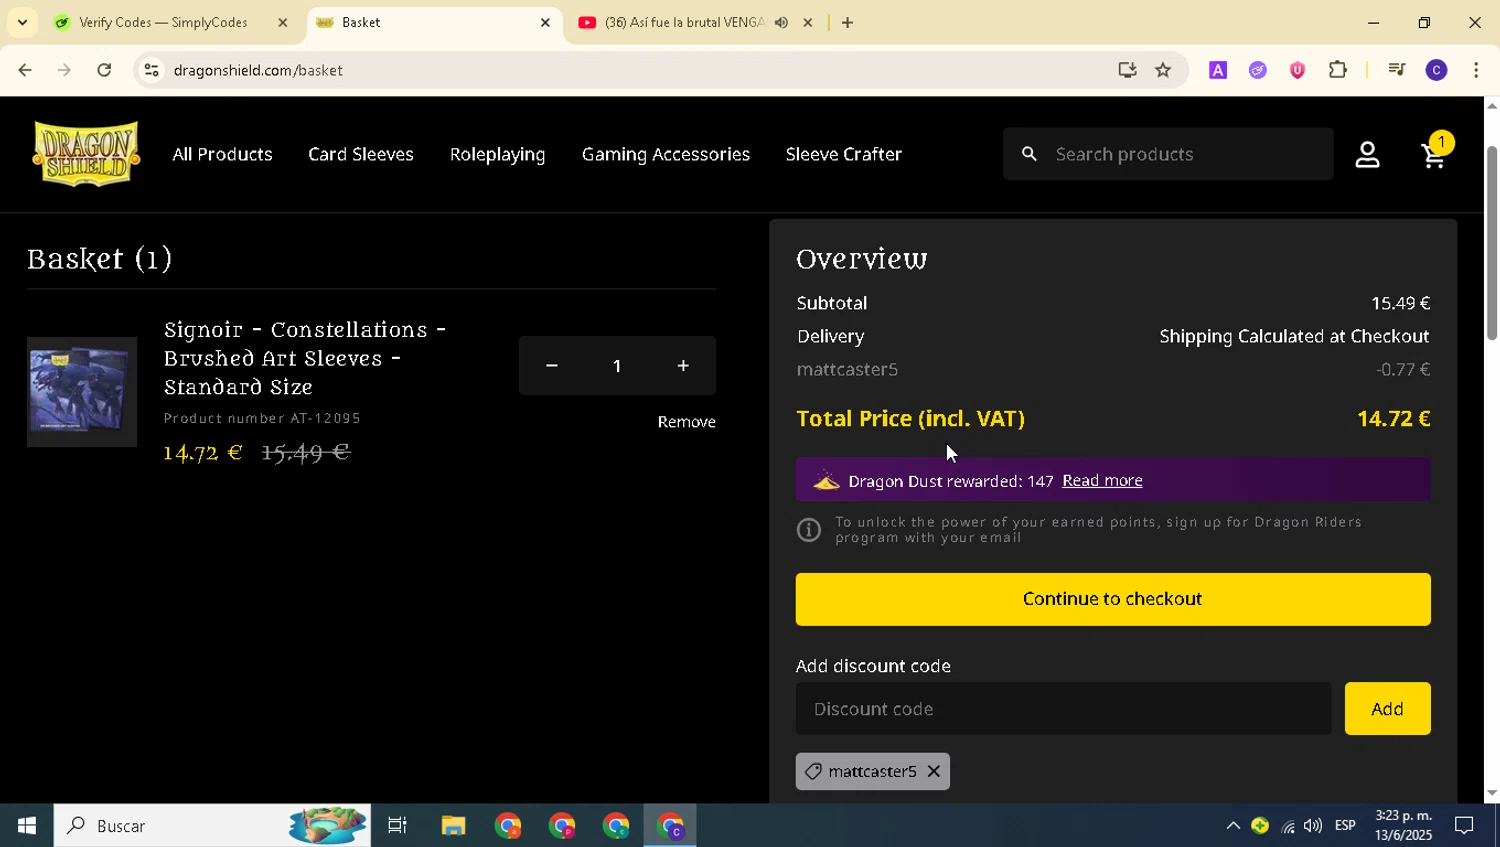
Task: Decrease quantity with minus button
Action: point(551,366)
